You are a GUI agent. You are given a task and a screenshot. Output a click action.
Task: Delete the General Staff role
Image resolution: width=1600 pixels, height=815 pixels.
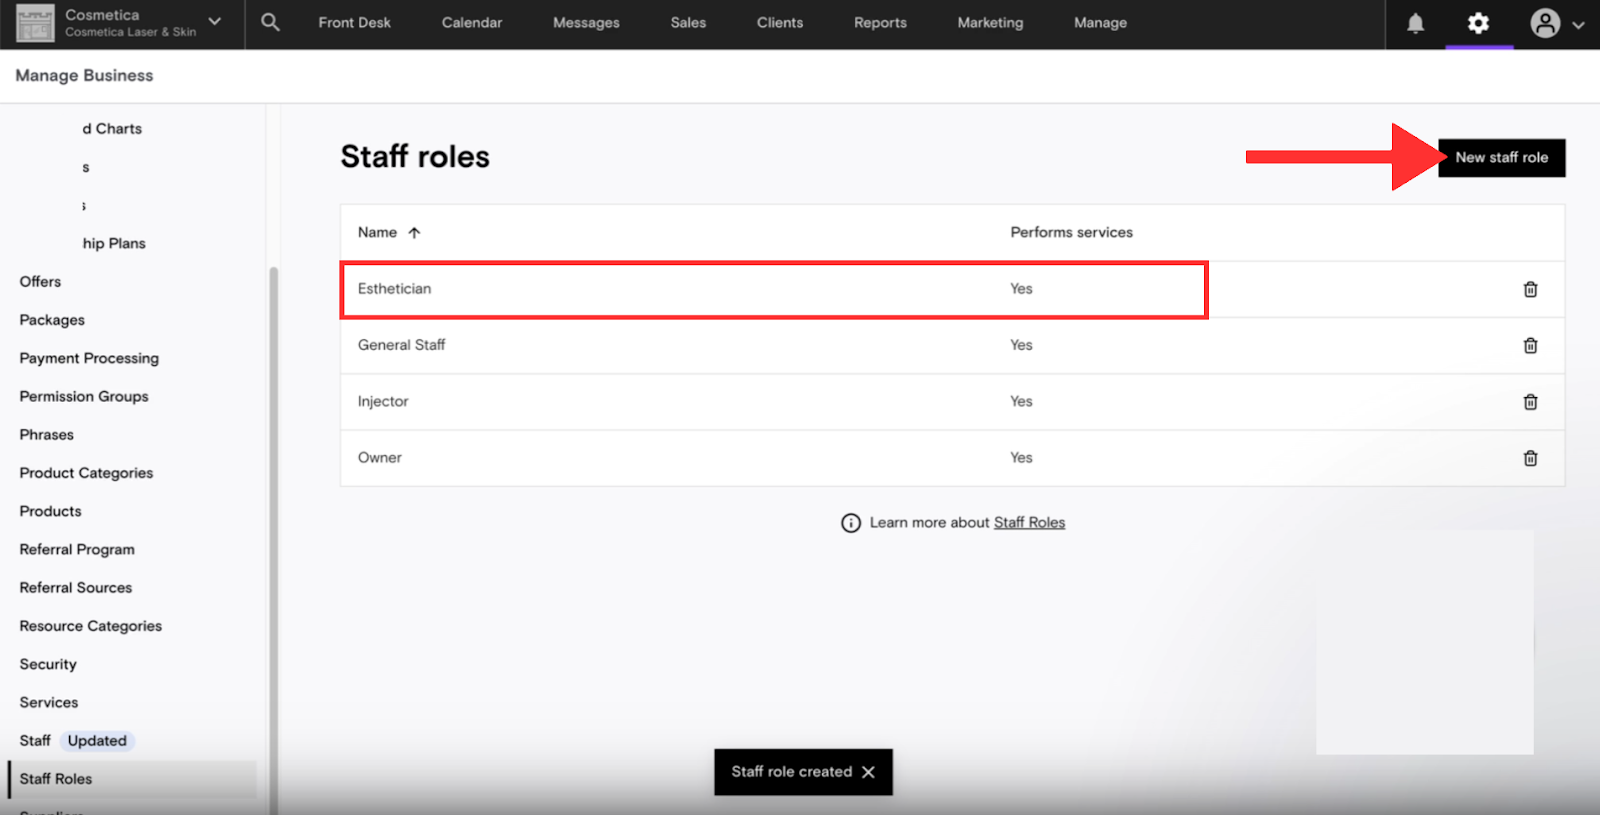[x=1530, y=345]
